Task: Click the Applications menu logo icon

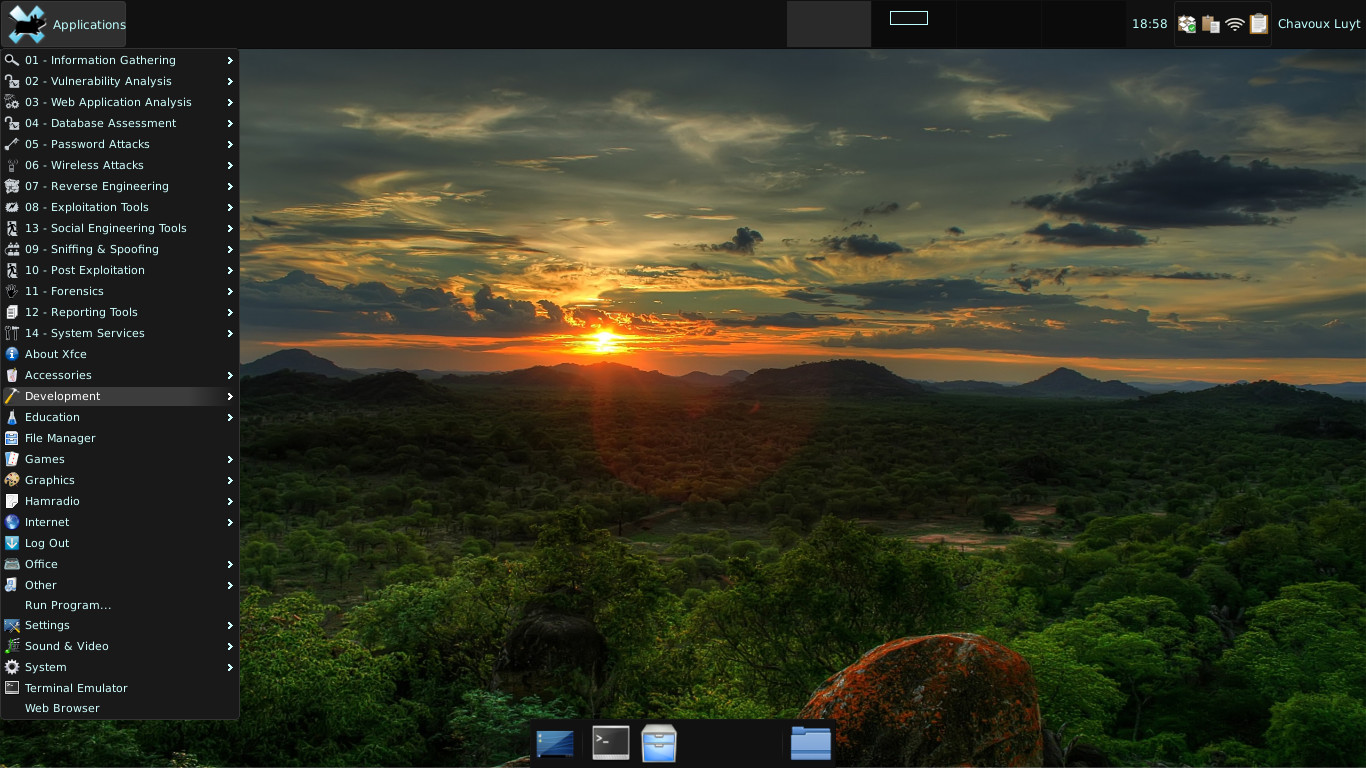Action: pyautogui.click(x=27, y=24)
